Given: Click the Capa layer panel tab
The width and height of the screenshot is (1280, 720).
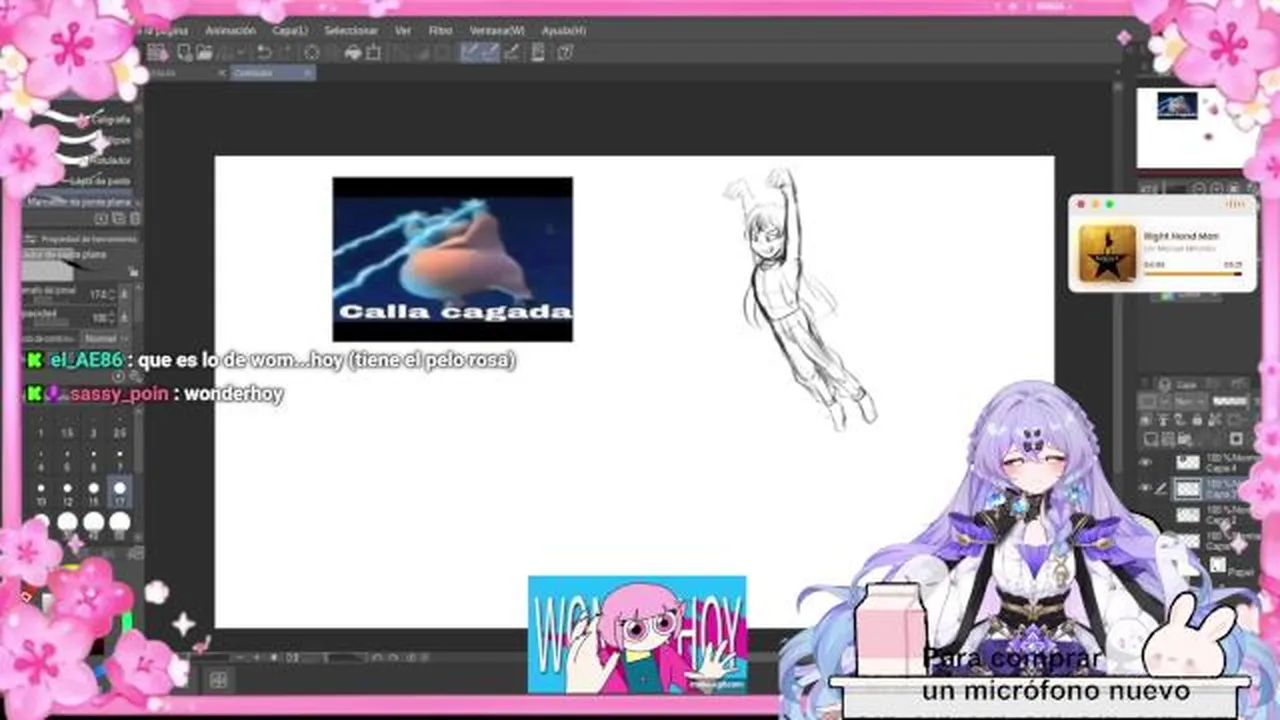Looking at the screenshot, I should (x=1186, y=384).
